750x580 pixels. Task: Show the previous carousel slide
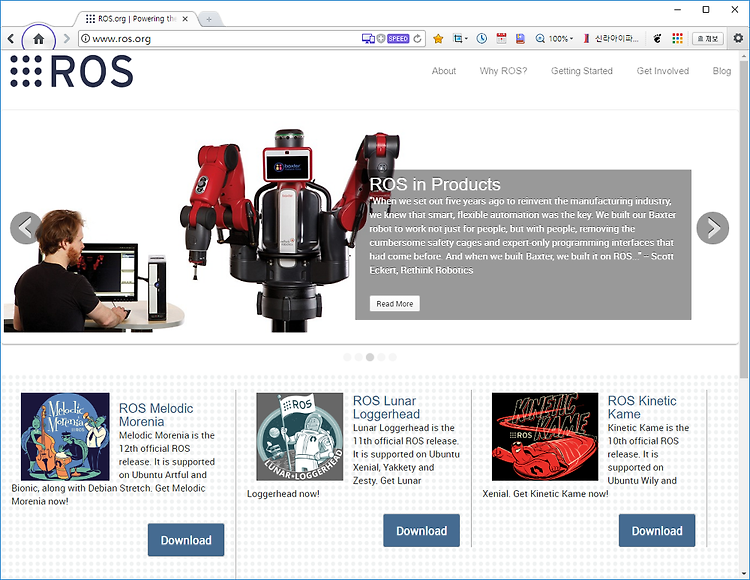[x=26, y=228]
